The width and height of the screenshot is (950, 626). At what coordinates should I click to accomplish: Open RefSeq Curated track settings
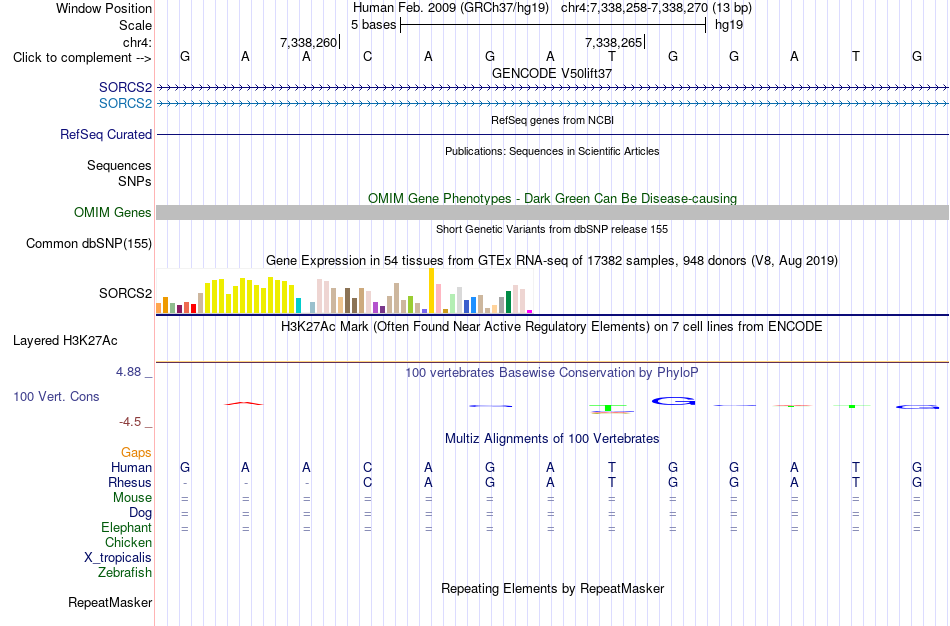pyautogui.click(x=106, y=135)
